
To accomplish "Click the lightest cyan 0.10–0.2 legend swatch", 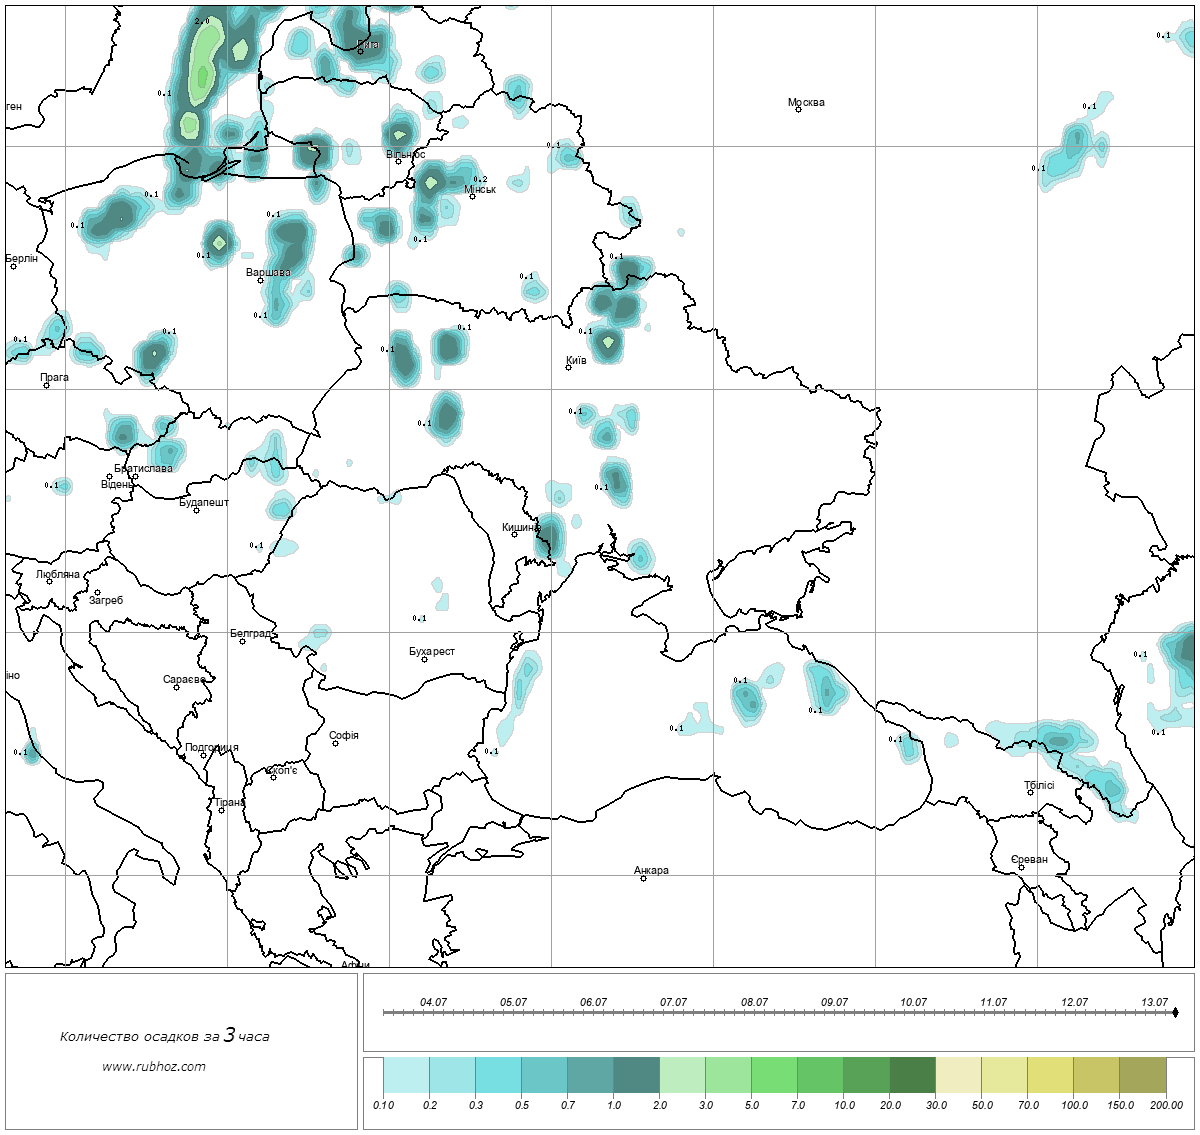I will click(x=406, y=1078).
